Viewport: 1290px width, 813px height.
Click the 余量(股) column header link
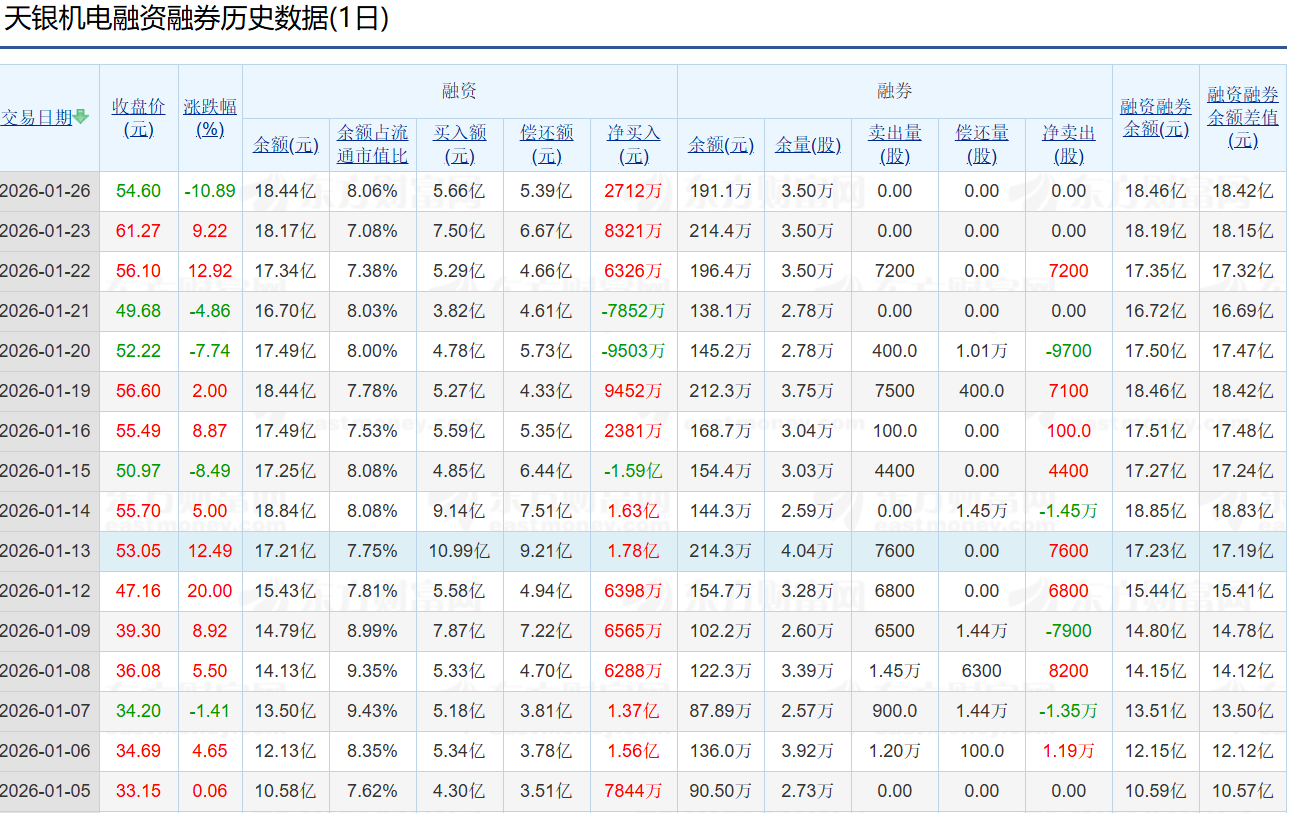808,144
